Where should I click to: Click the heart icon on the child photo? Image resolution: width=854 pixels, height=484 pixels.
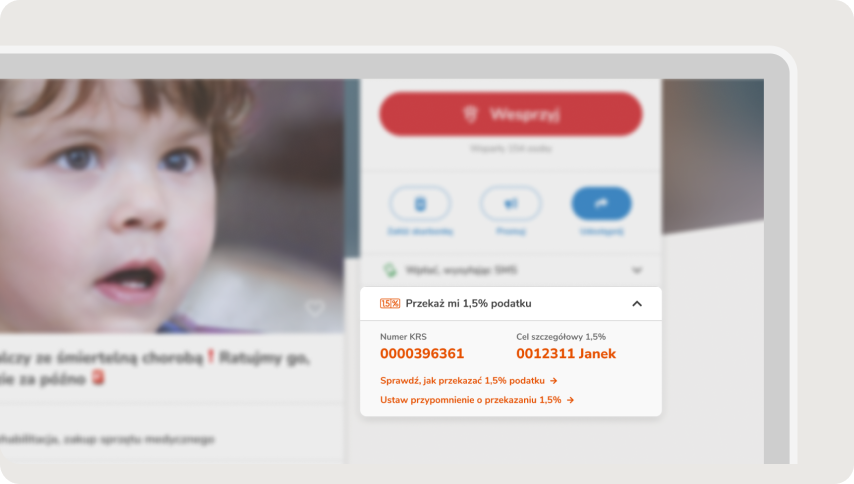(x=314, y=308)
